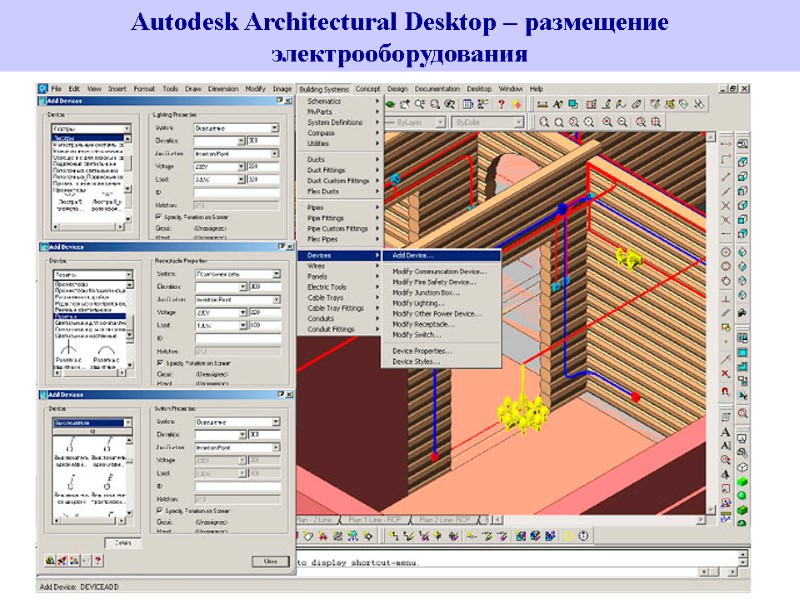The image size is (800, 600).
Task: Open the application system icon beside File menu
Action: (43, 88)
